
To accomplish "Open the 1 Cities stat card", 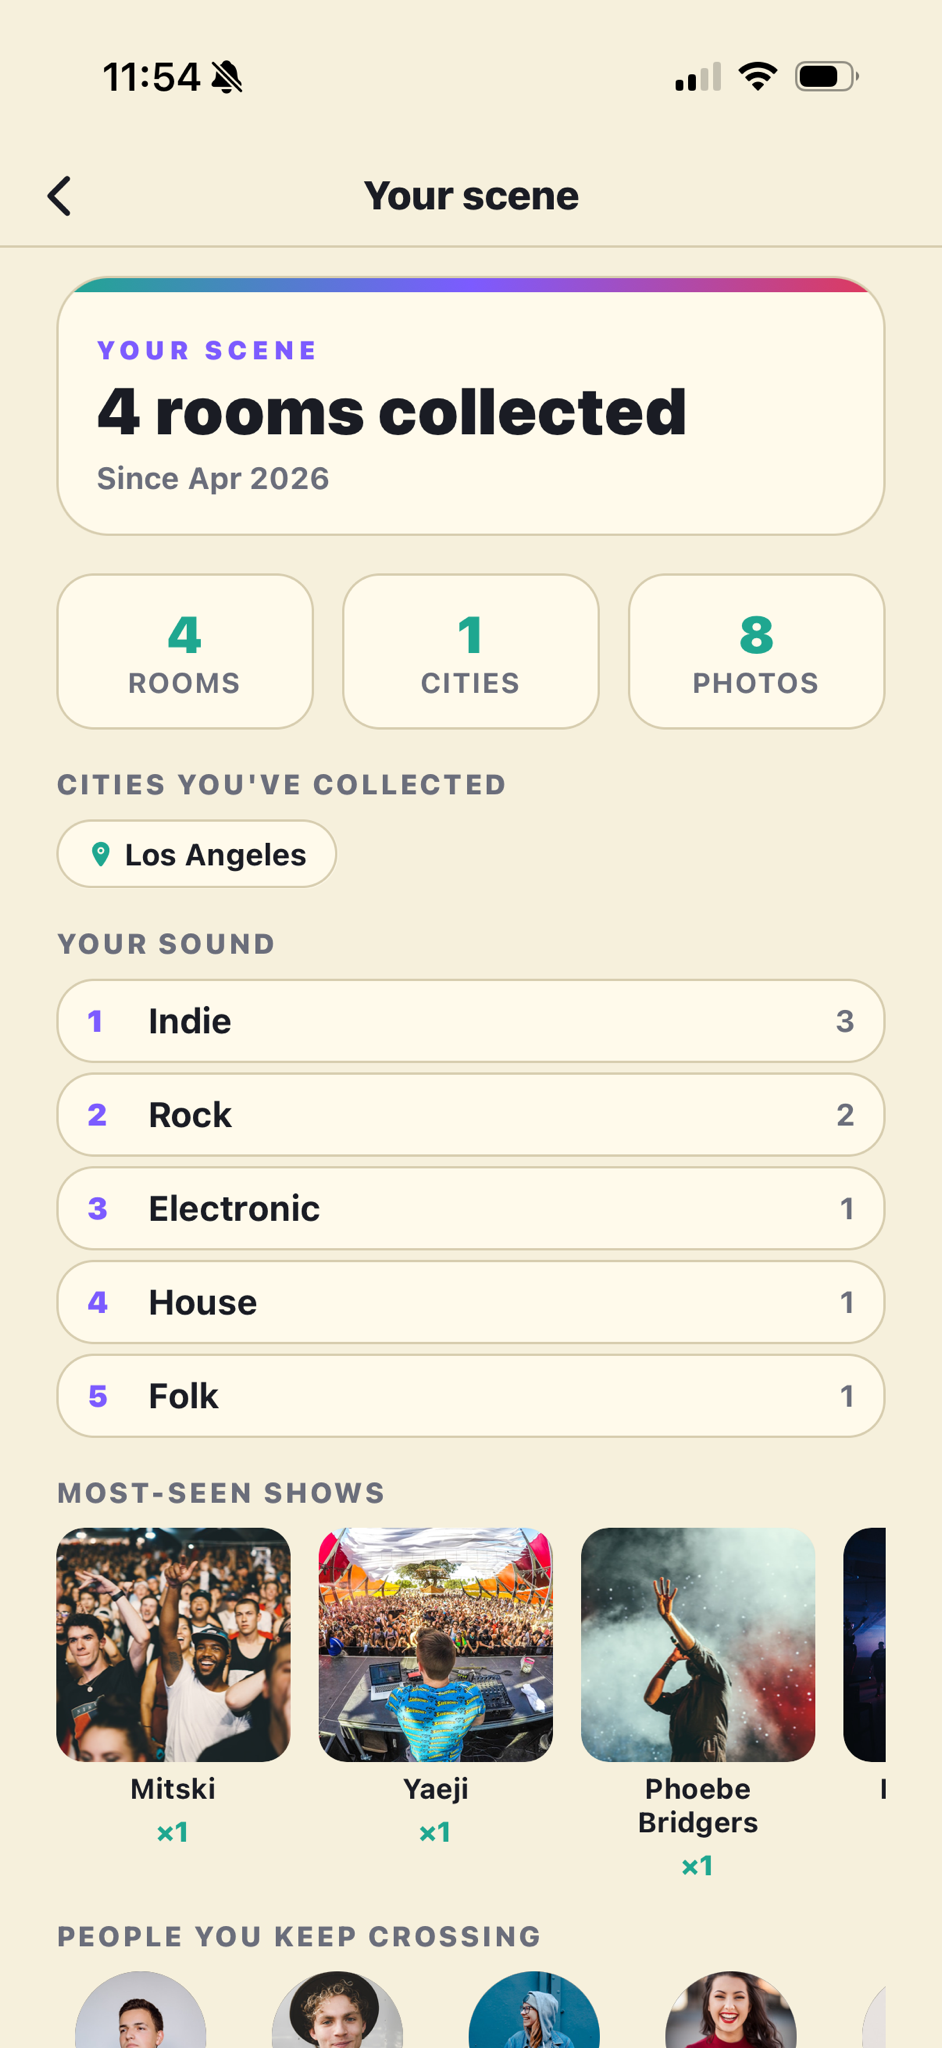I will (x=471, y=651).
